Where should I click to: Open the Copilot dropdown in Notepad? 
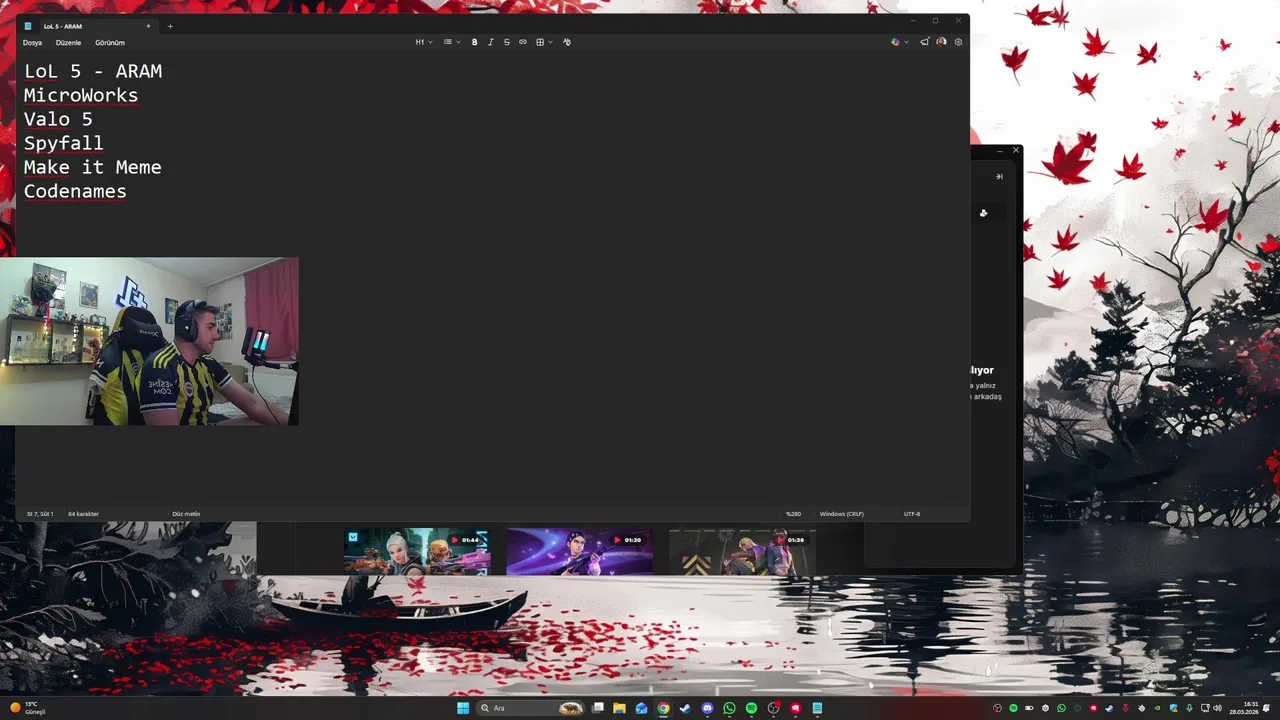pyautogui.click(x=900, y=42)
